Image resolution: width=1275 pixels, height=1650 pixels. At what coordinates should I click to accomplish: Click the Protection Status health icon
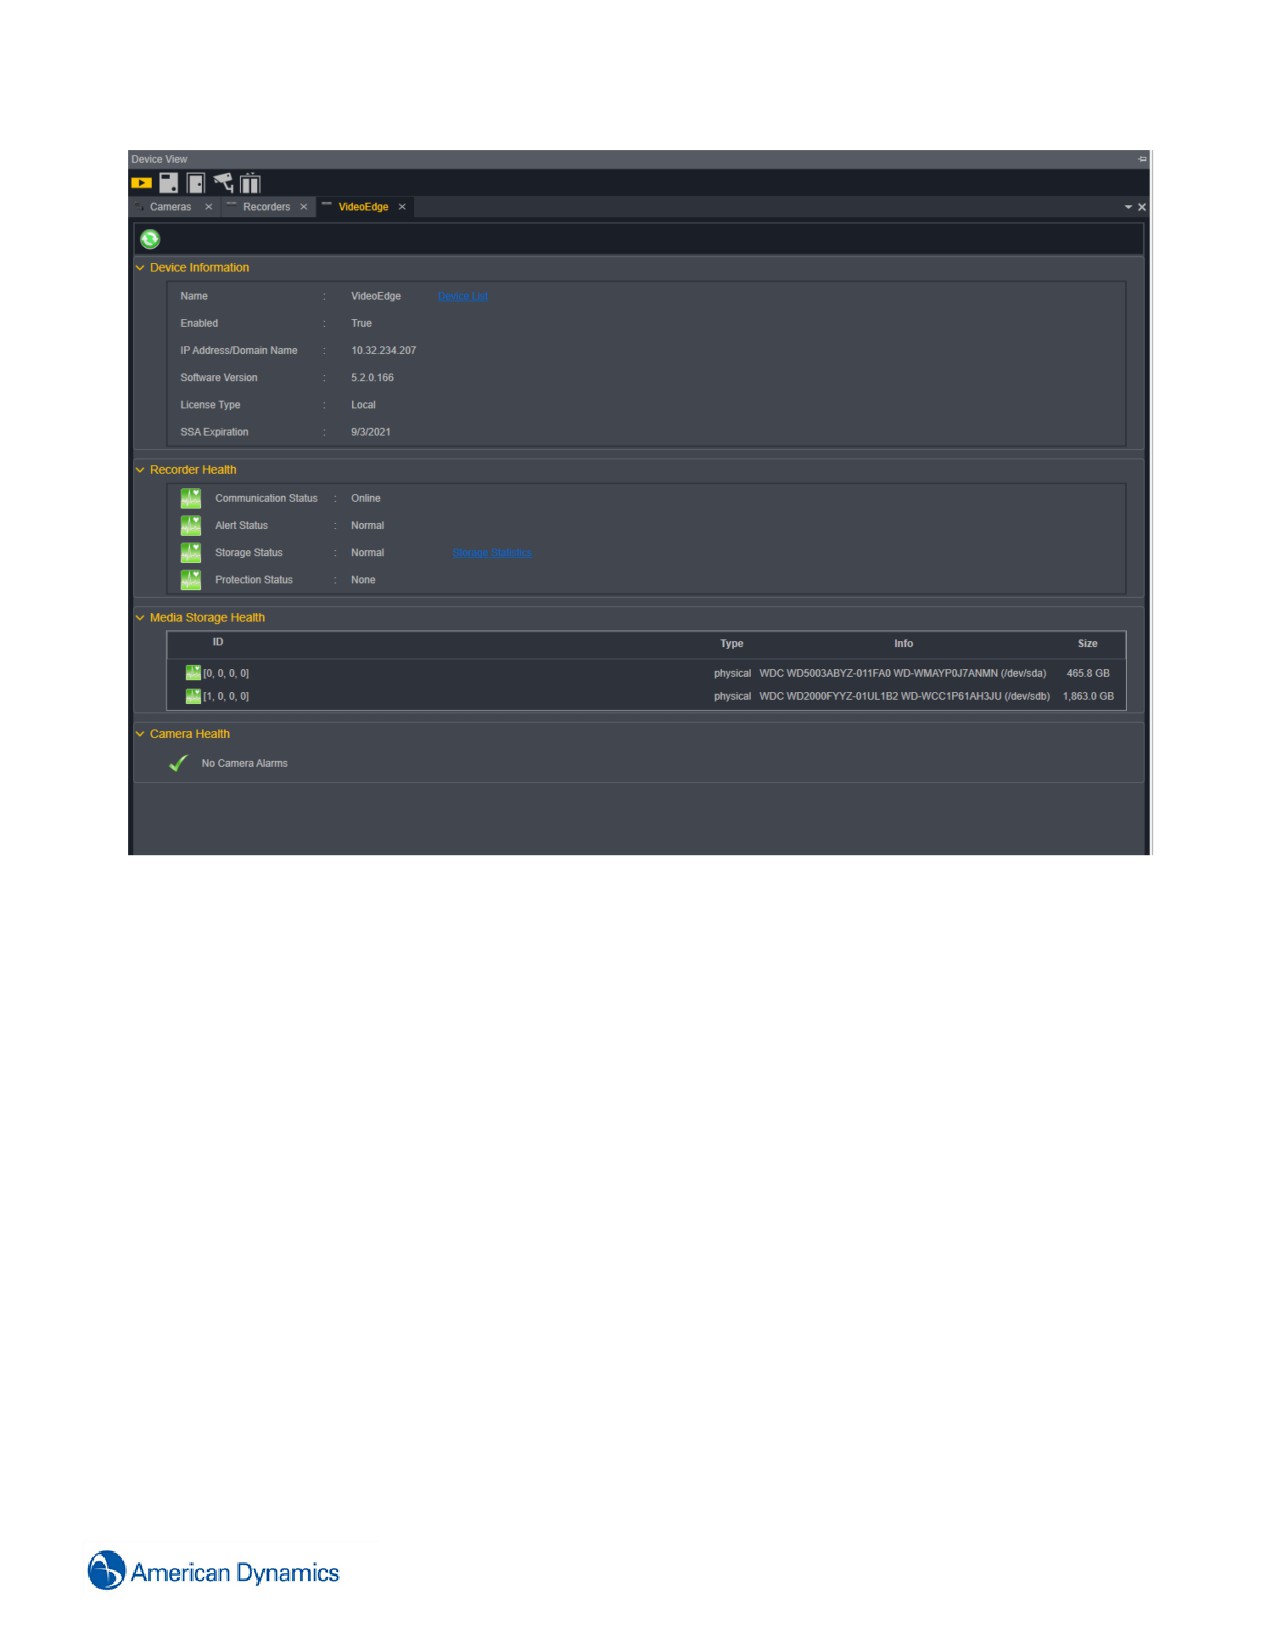[x=191, y=580]
